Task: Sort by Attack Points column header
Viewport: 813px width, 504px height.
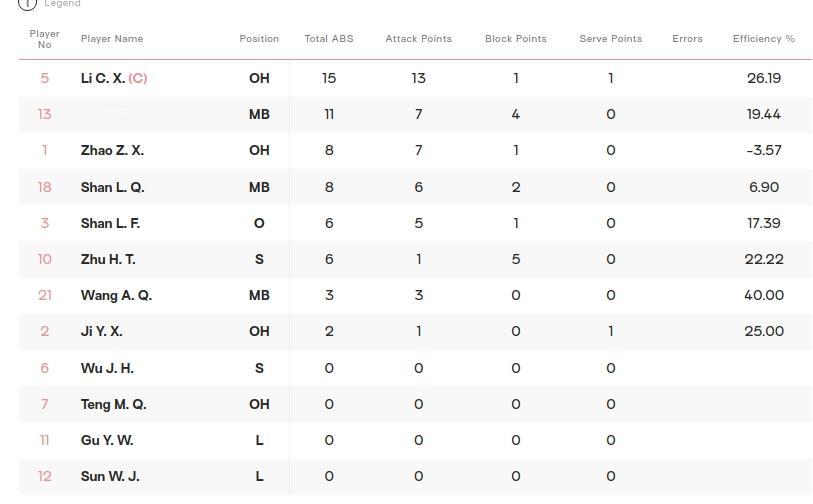Action: click(x=418, y=39)
